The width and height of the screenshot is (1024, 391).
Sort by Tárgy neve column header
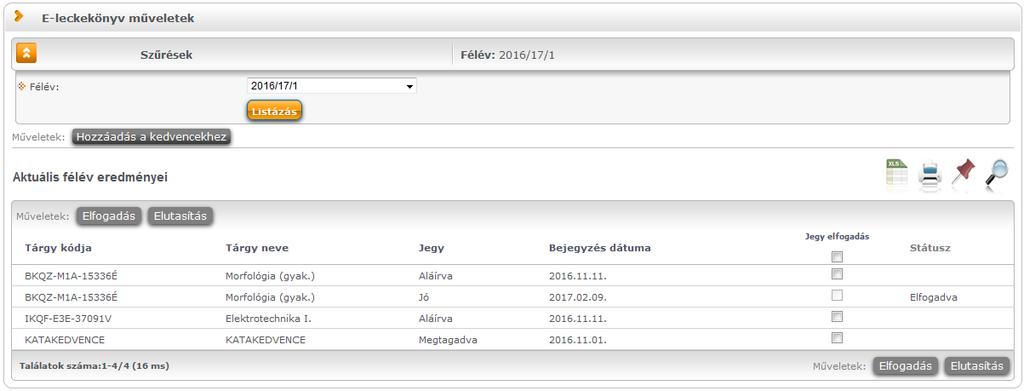(257, 248)
